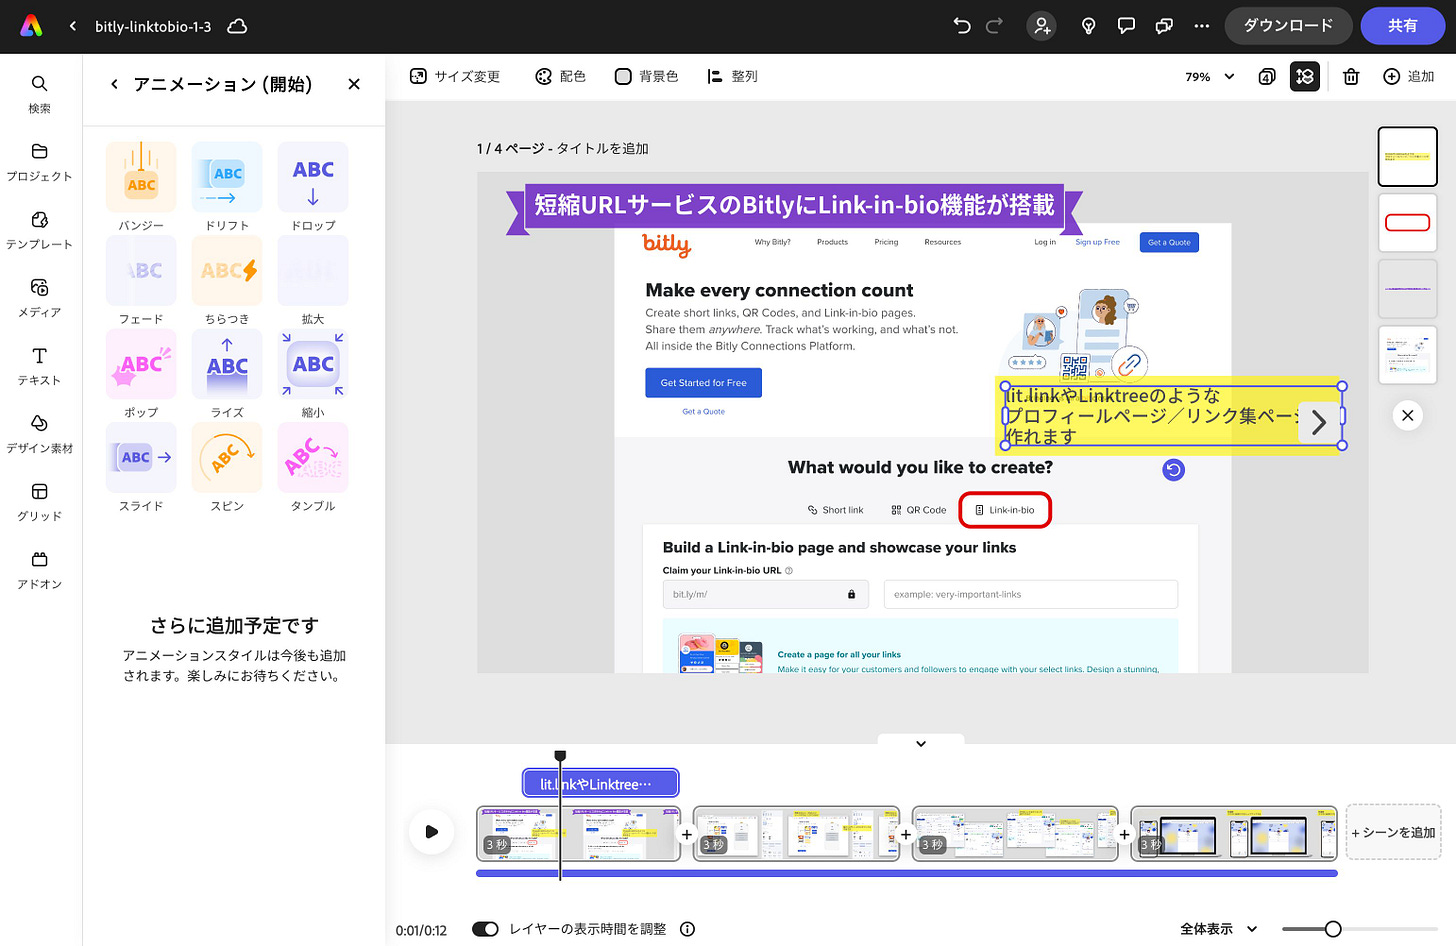Select the first page thumbnail on right

(x=1407, y=157)
